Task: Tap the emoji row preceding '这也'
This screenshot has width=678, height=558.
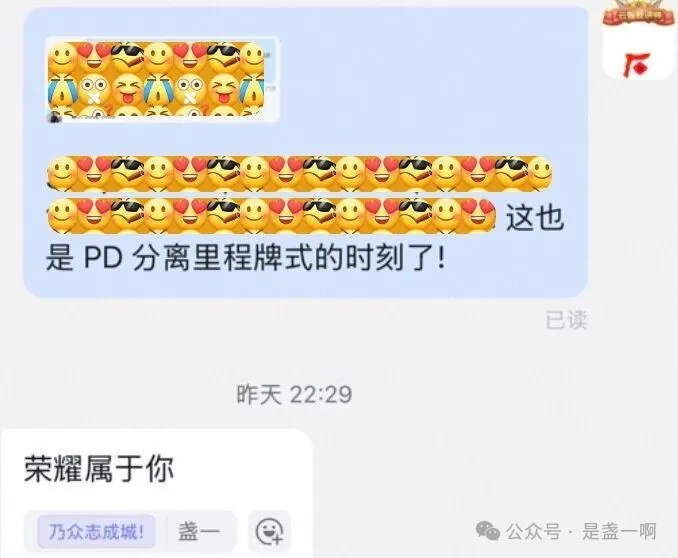Action: point(272,215)
